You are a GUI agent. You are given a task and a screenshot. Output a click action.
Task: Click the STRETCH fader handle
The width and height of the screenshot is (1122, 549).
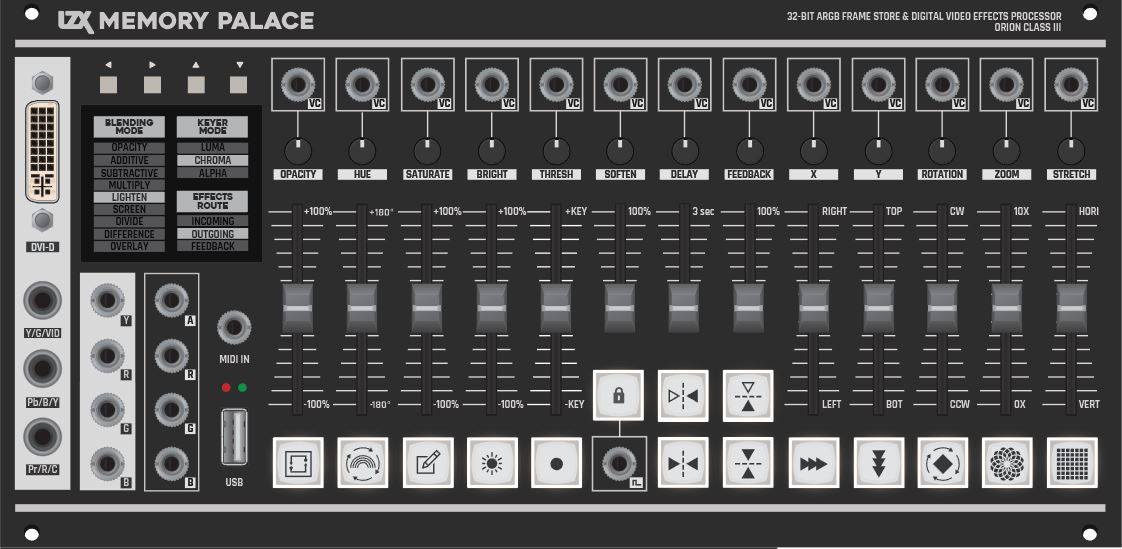tap(1072, 308)
